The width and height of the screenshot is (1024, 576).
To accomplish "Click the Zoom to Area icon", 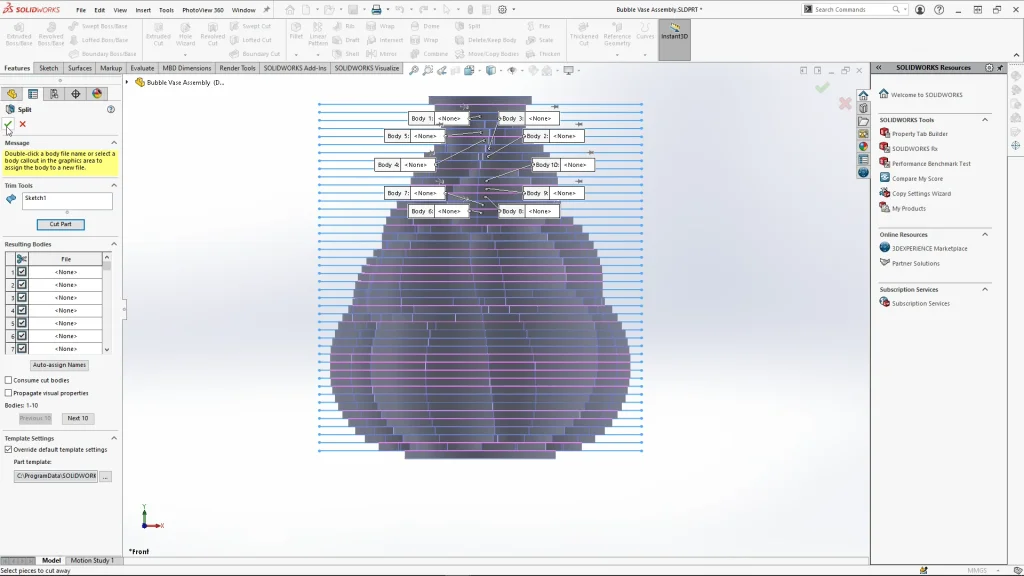I will [428, 71].
